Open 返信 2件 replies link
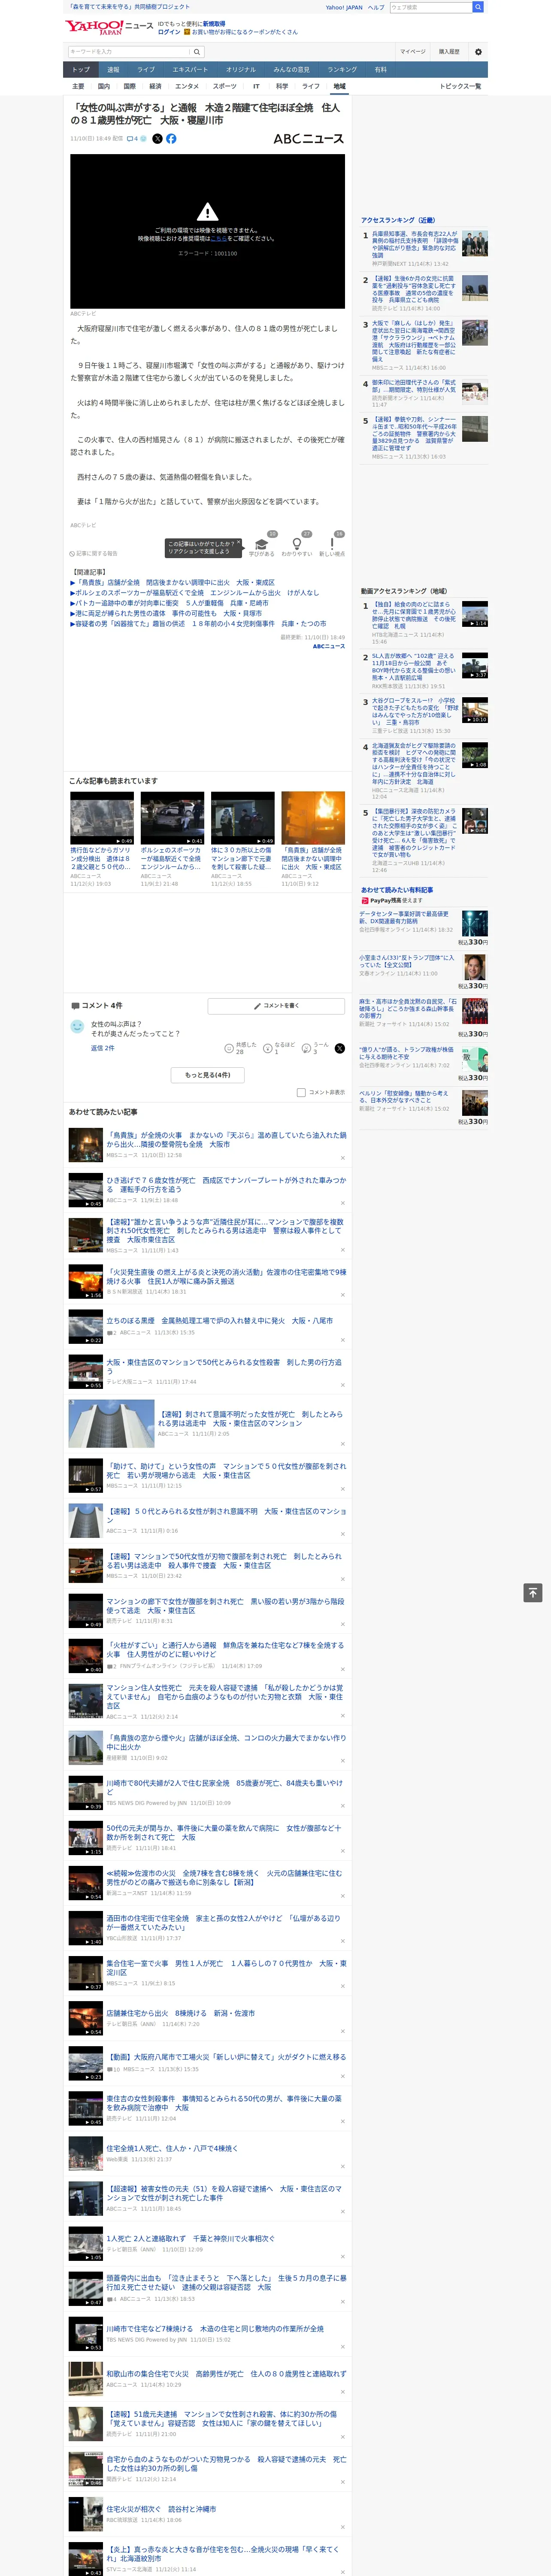551x2576 pixels. coord(103,1048)
